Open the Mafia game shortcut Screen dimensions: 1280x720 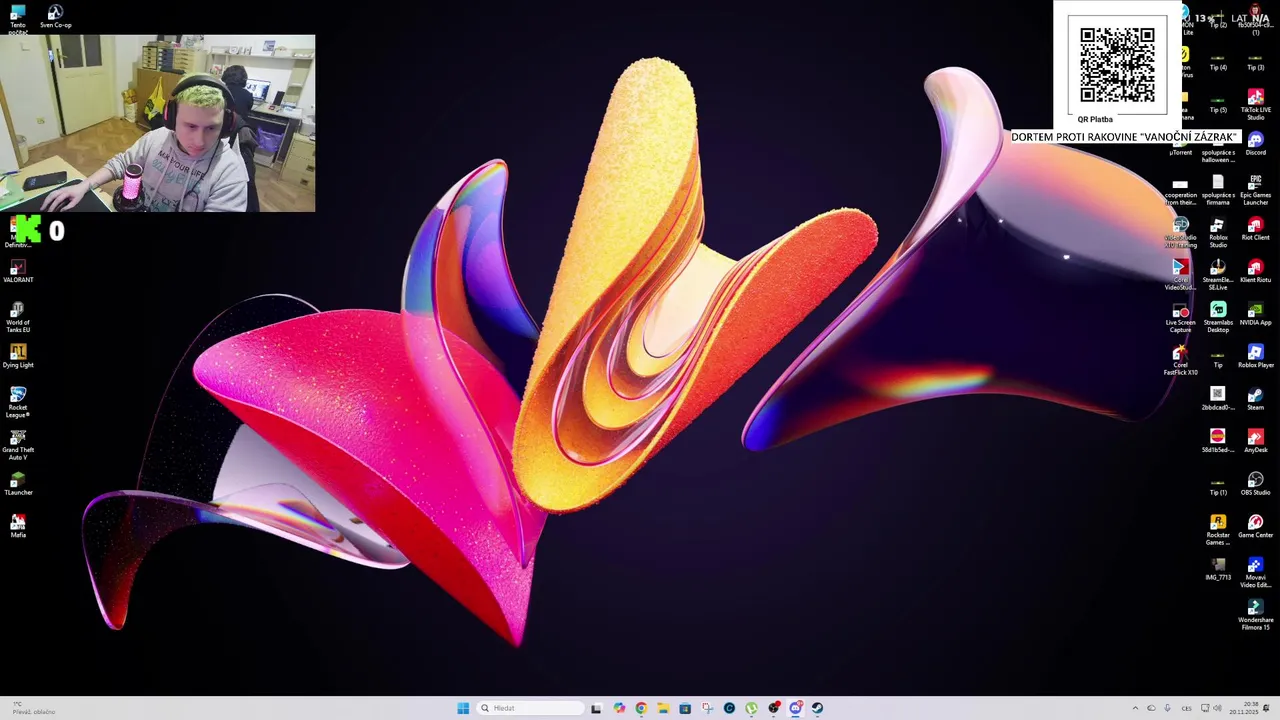coord(18,526)
